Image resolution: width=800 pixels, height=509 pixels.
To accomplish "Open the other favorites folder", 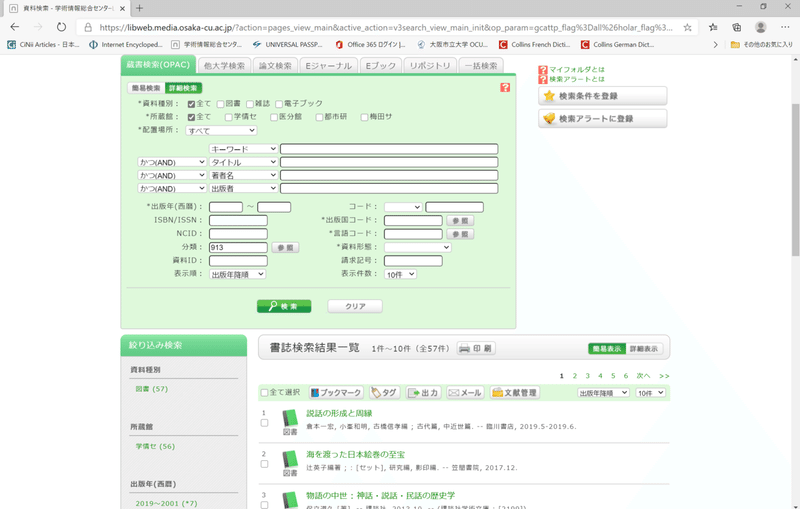I will point(762,45).
